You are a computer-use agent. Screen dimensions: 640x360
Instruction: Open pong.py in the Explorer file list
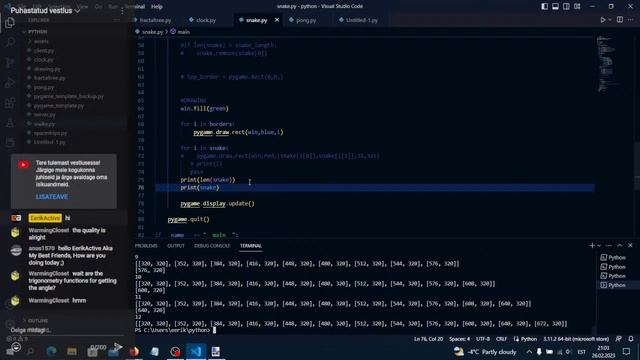(x=44, y=87)
